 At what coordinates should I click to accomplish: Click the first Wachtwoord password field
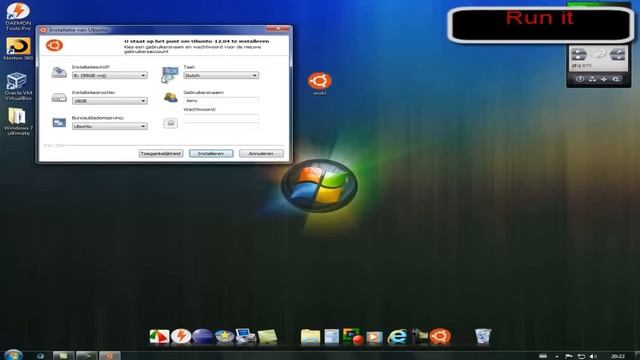click(x=221, y=118)
